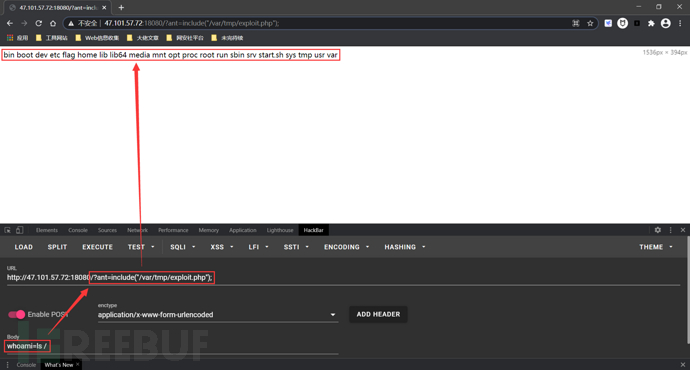Screen dimensions: 690x370
Task: Open the enctype selection dropdown
Action: [217, 315]
